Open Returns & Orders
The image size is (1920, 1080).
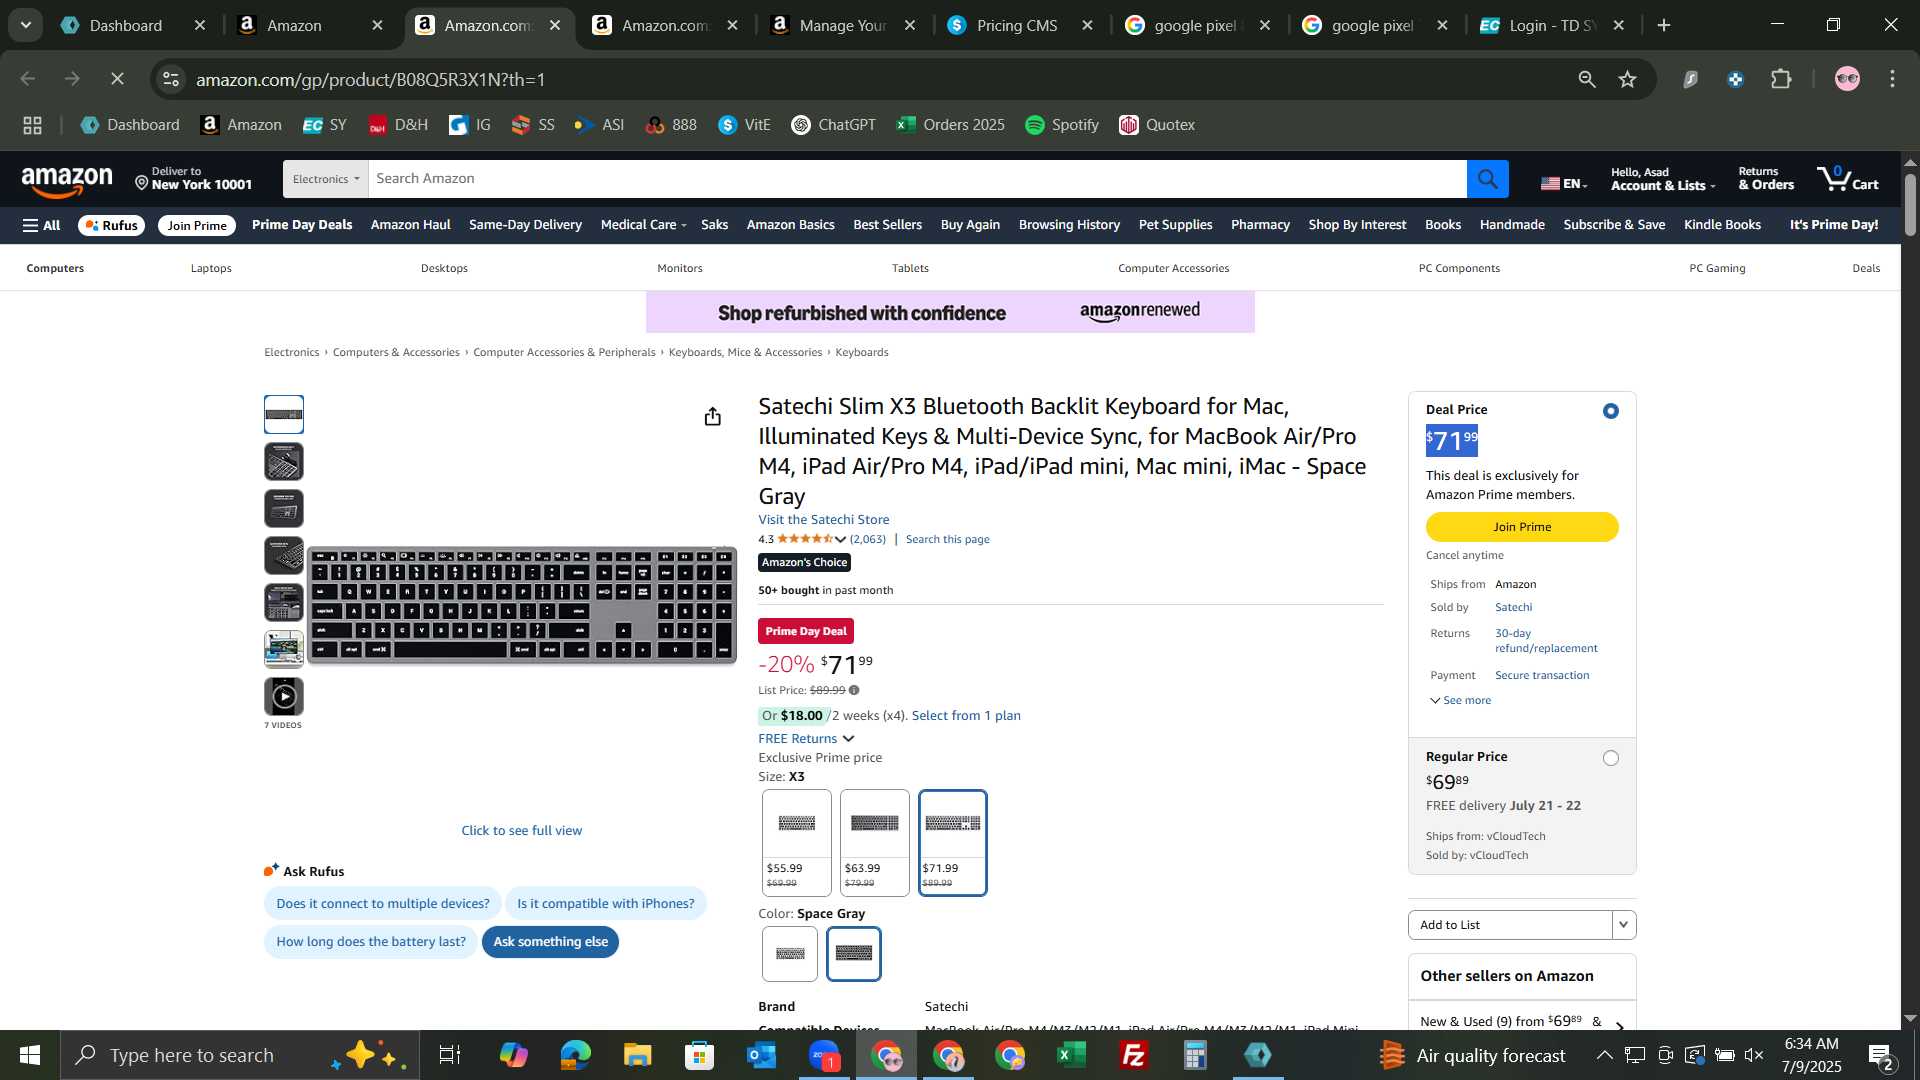pos(1765,179)
